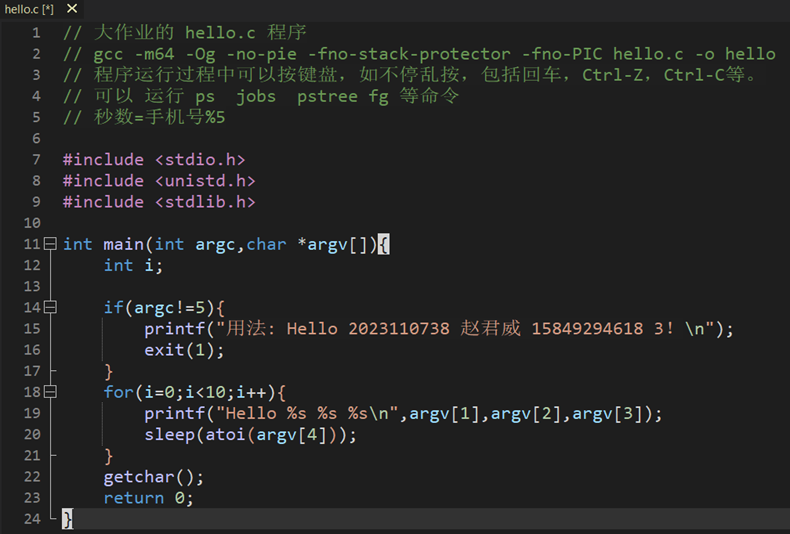Click the opening brace after main's argv[]
Screen dimensions: 790x534
coord(383,244)
